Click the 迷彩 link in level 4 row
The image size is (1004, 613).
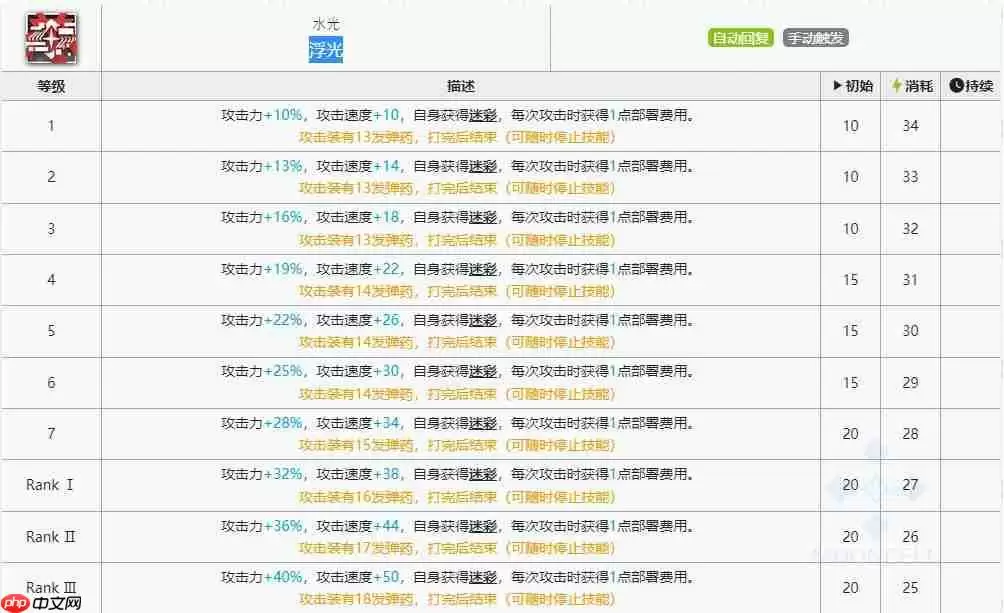pyautogui.click(x=483, y=270)
